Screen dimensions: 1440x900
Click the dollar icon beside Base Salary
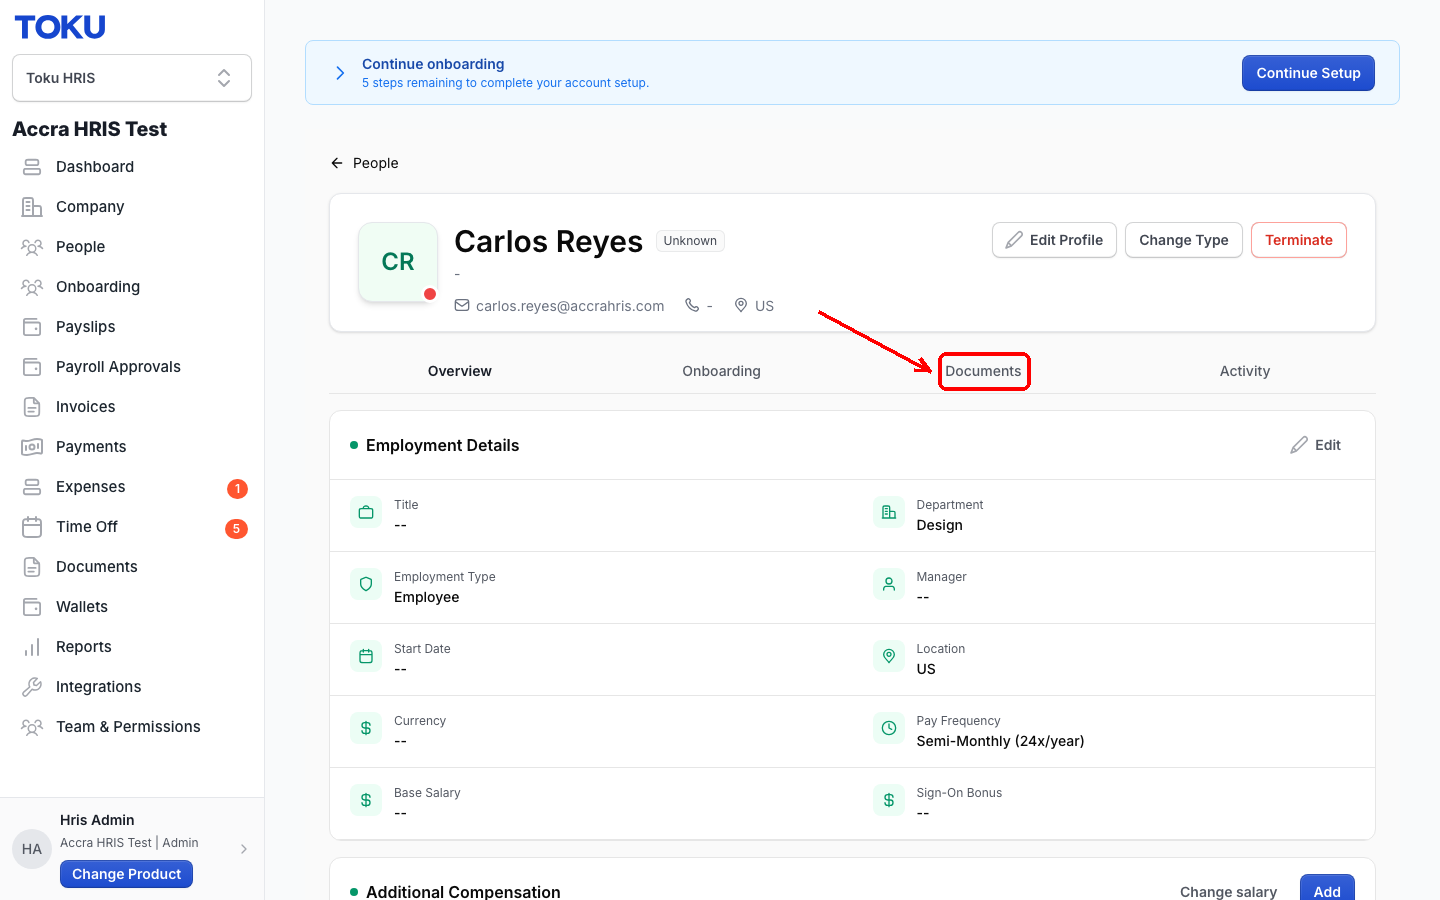[366, 801]
